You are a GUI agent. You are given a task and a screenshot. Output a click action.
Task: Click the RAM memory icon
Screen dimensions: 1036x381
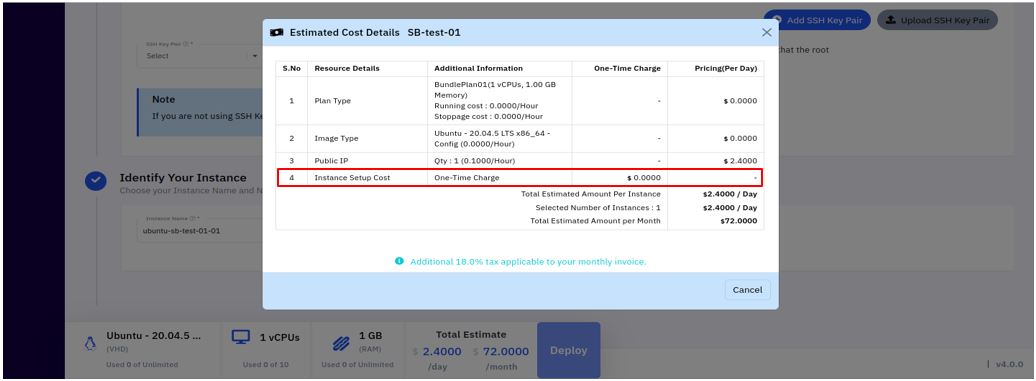click(341, 343)
